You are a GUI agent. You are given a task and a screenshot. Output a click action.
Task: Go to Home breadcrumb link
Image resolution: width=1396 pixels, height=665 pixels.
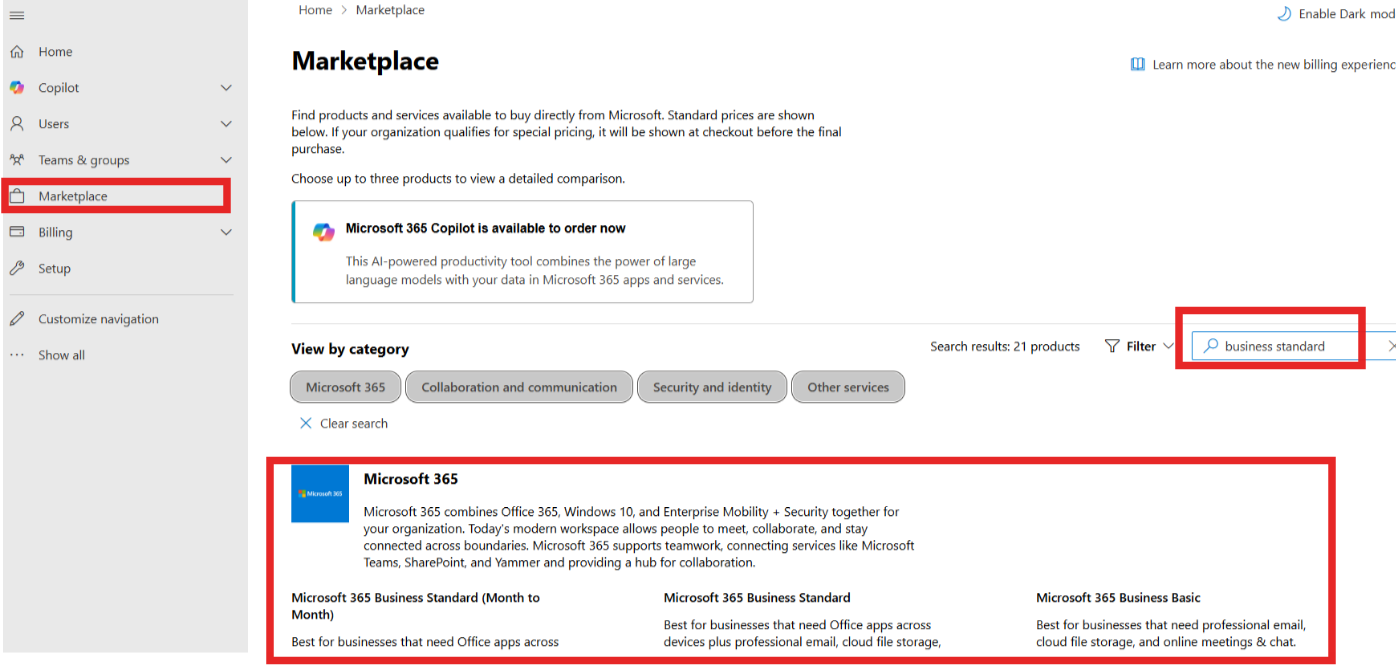click(x=315, y=10)
